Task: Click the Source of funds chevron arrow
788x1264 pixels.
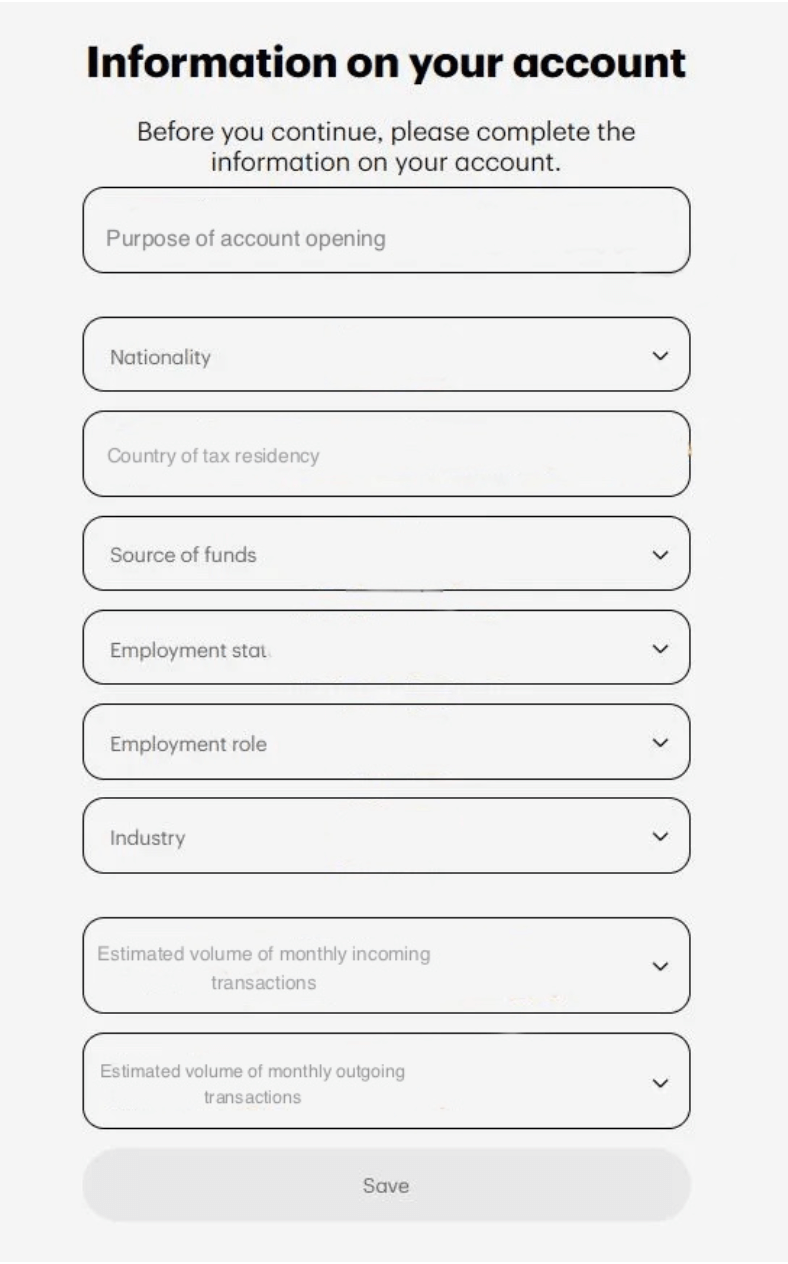Action: click(x=659, y=554)
